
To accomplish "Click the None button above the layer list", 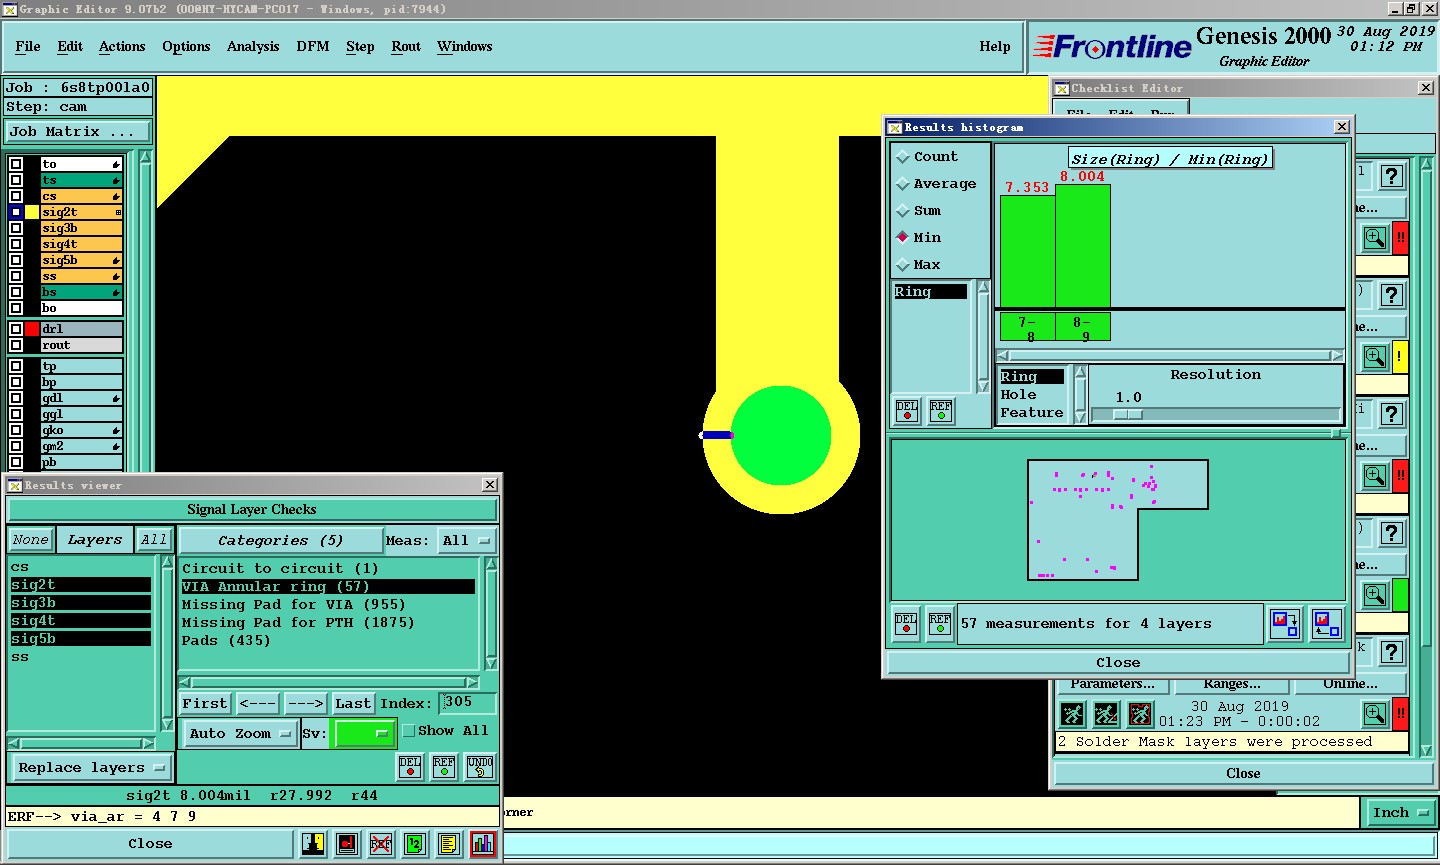I will [x=31, y=540].
